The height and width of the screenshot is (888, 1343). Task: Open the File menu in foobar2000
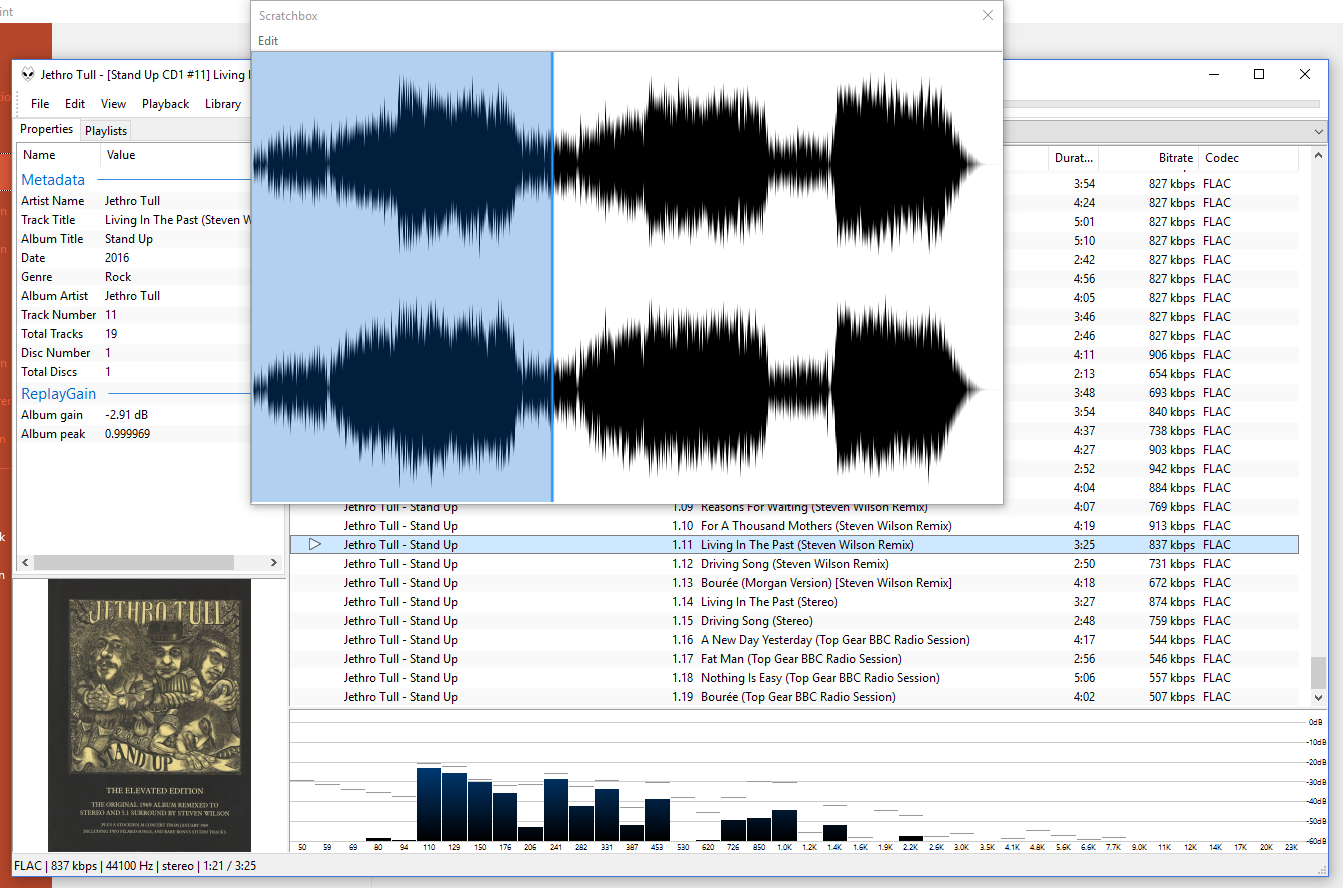40,104
